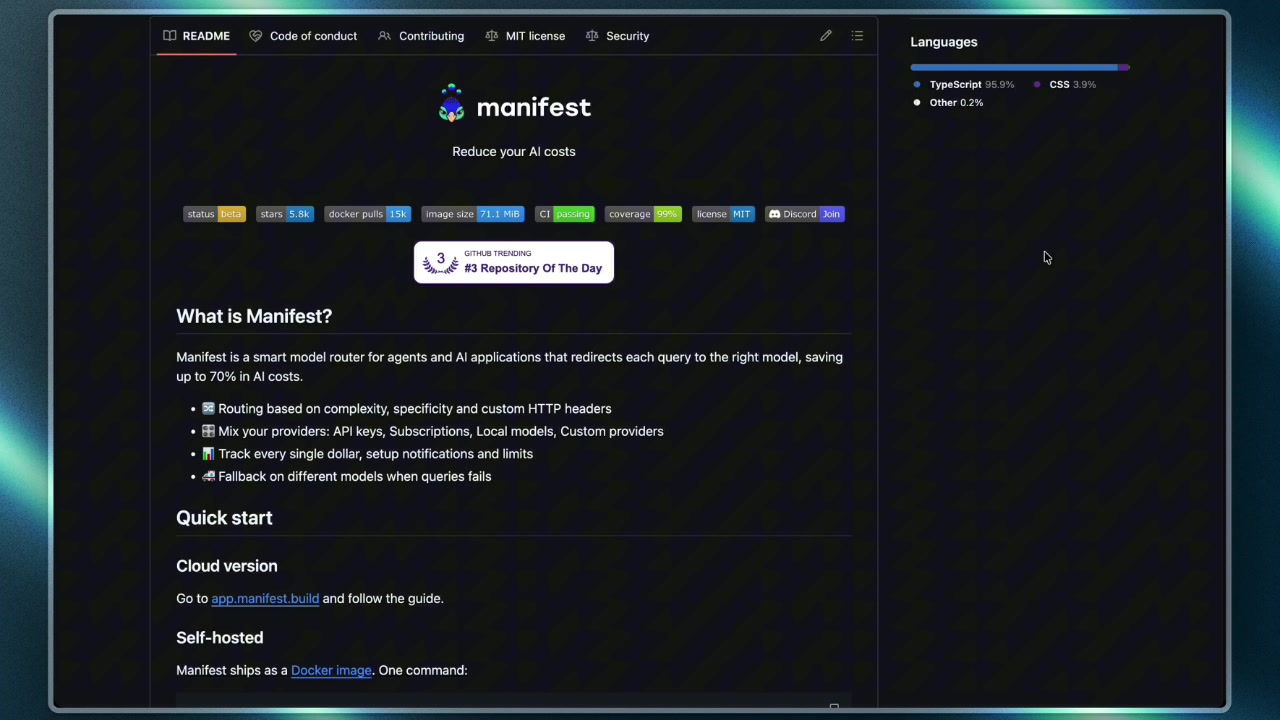Click the coverage 99% badge
1280x720 pixels.
(643, 214)
